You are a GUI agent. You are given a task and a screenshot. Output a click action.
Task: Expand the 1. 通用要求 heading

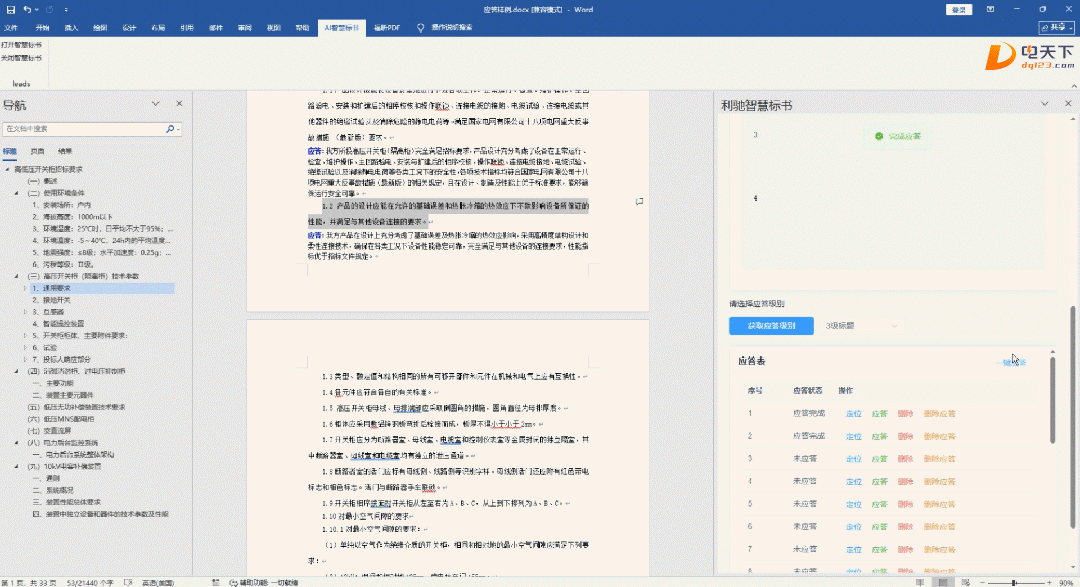25,289
